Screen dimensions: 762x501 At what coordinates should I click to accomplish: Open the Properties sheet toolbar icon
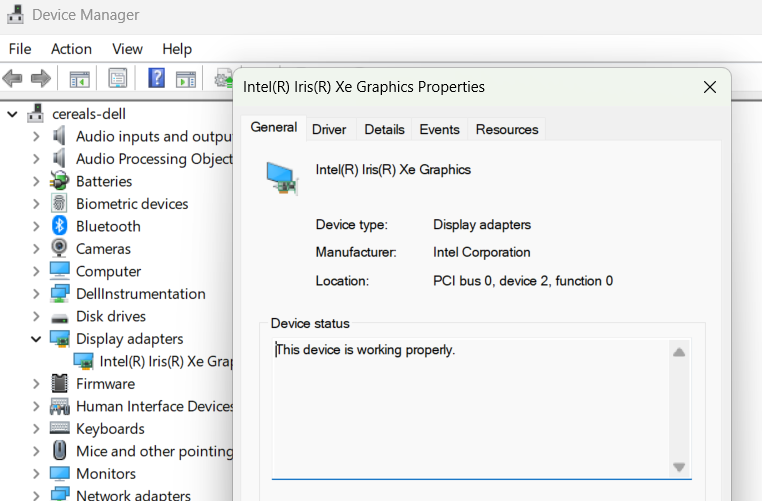coord(118,78)
